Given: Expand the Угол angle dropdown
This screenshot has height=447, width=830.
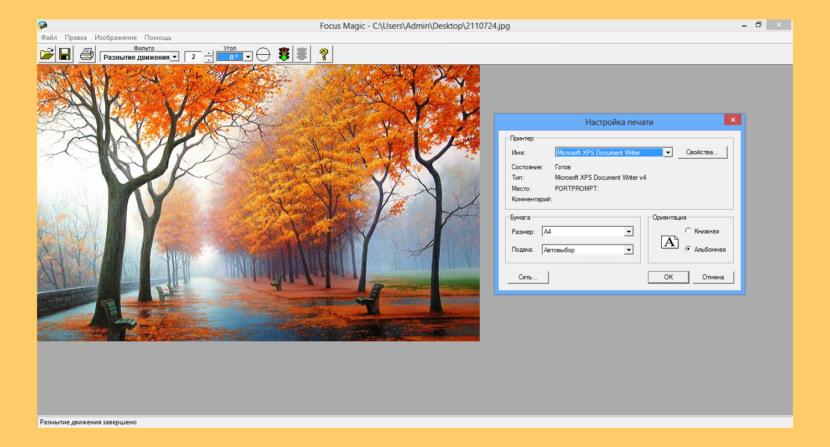Looking at the screenshot, I should click(x=248, y=57).
